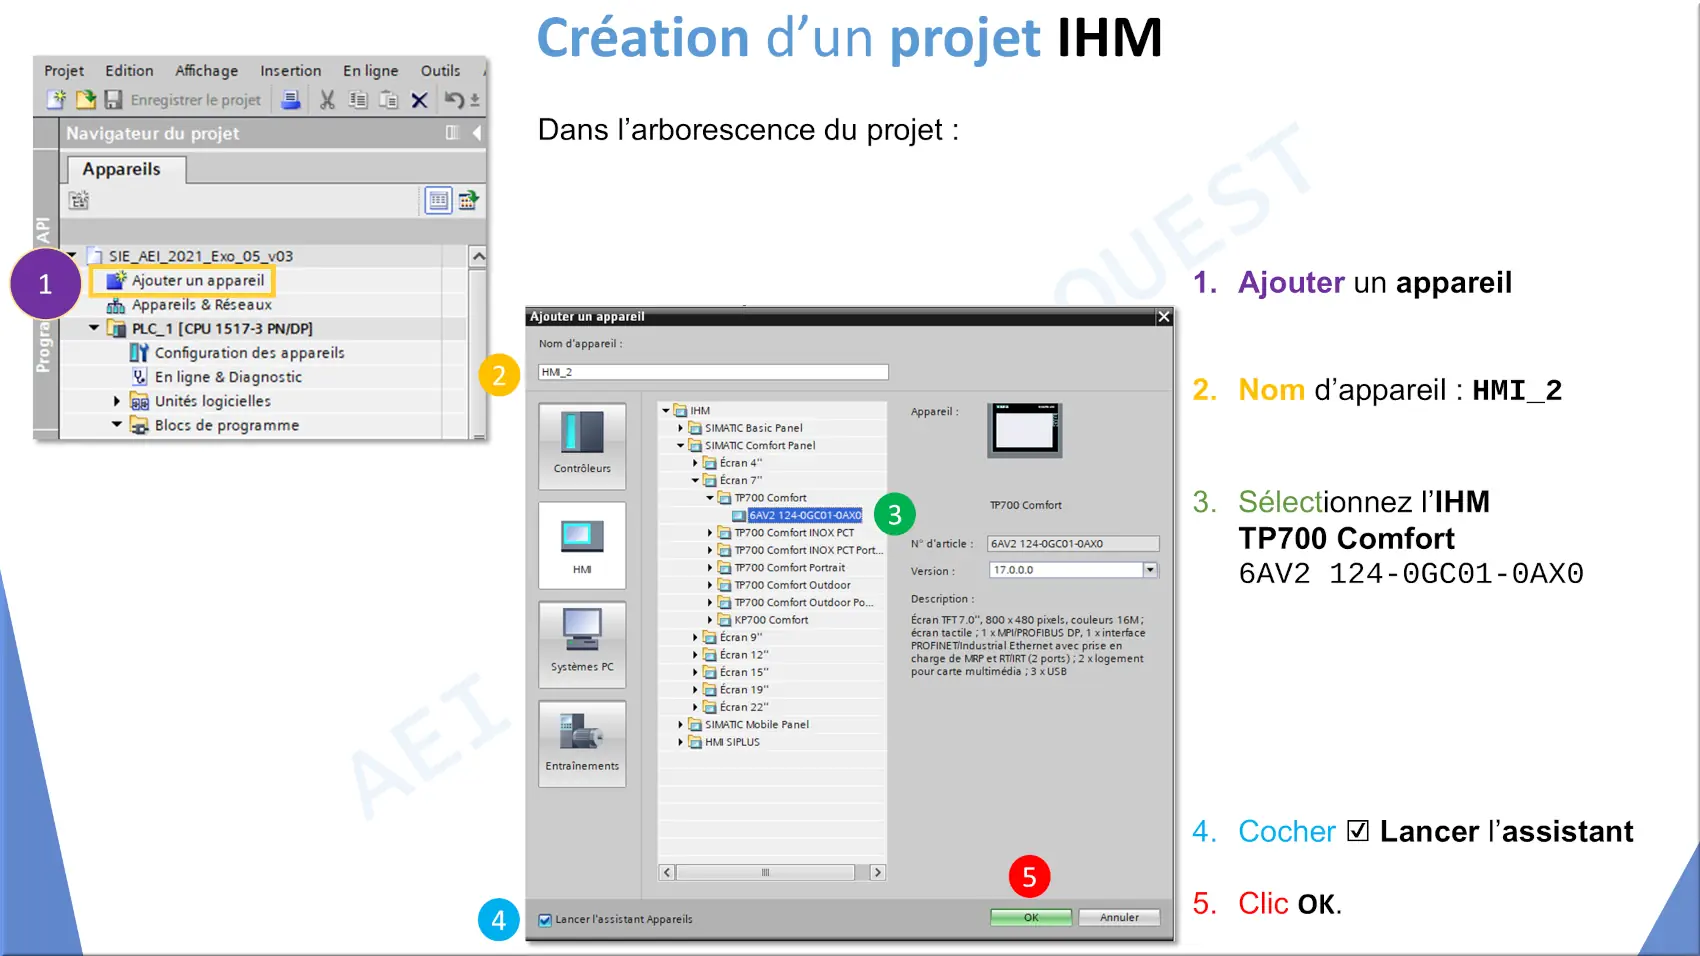Open the Version 17.0.0.0 dropdown
Image resolution: width=1700 pixels, height=956 pixels.
[x=1150, y=570]
